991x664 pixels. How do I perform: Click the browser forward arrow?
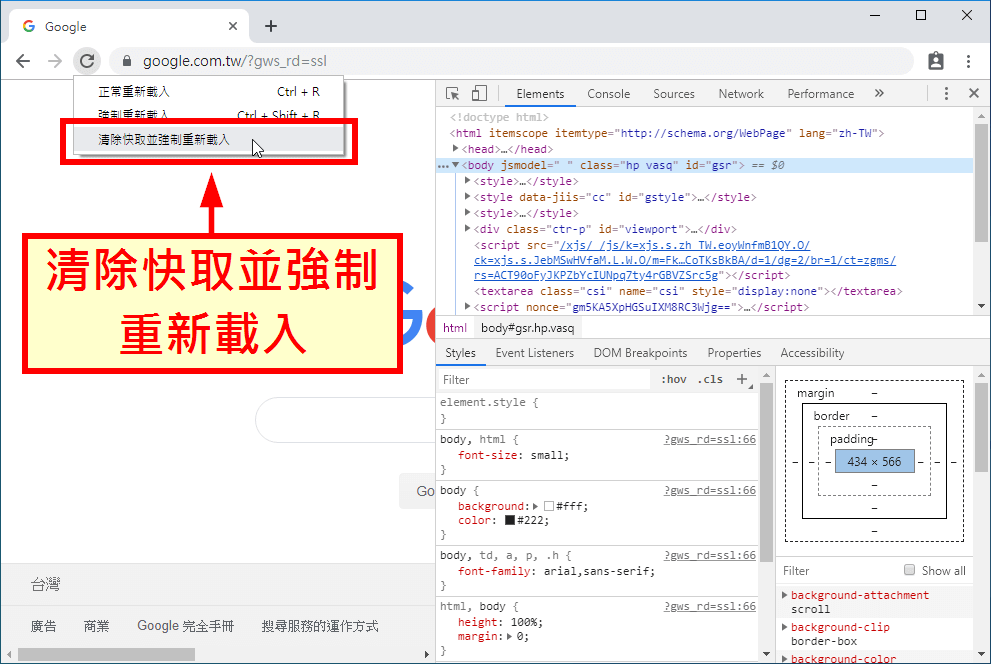point(55,61)
